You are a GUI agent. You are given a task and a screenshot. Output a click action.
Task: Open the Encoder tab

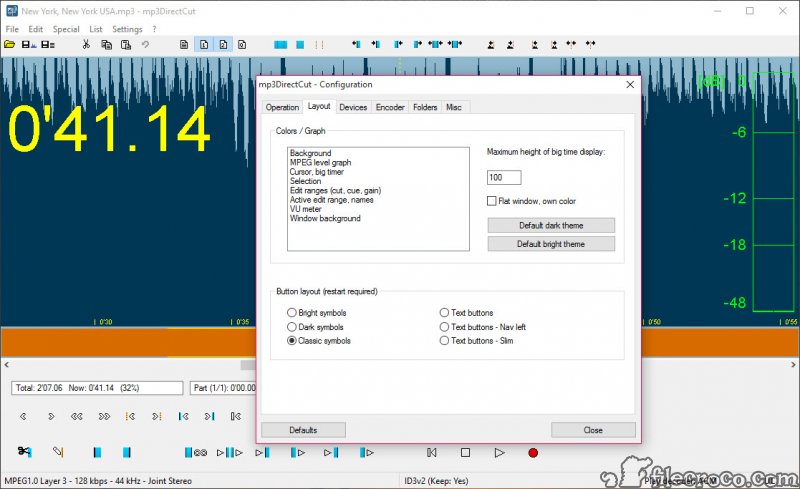click(x=390, y=107)
